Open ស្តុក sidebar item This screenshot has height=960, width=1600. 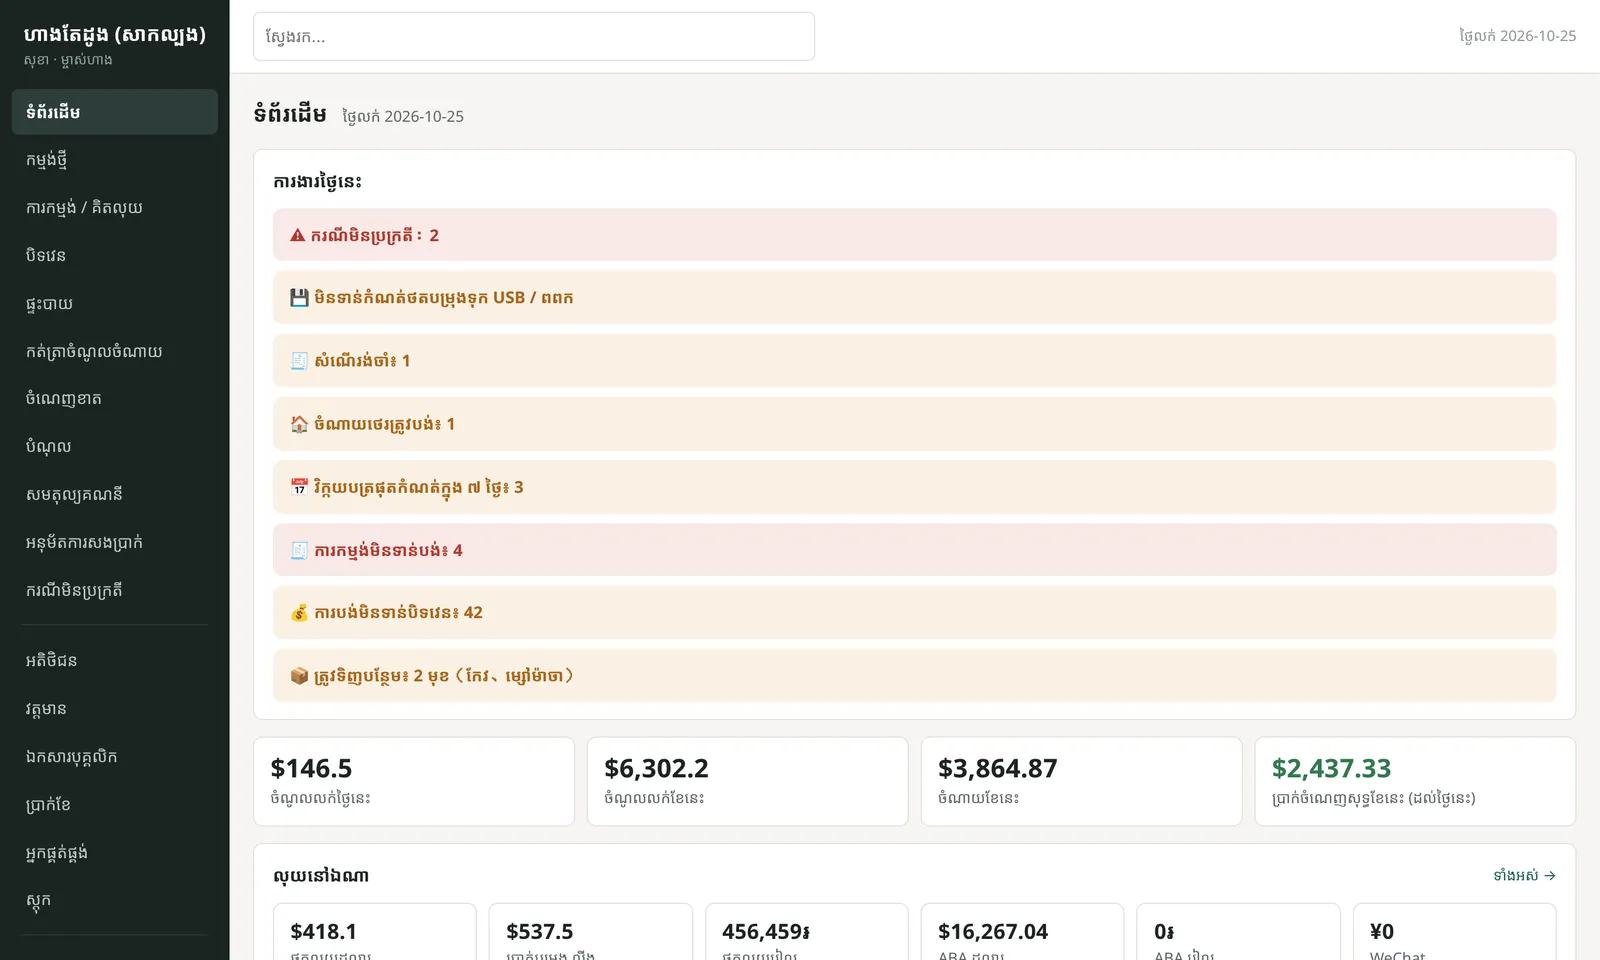click(x=115, y=901)
